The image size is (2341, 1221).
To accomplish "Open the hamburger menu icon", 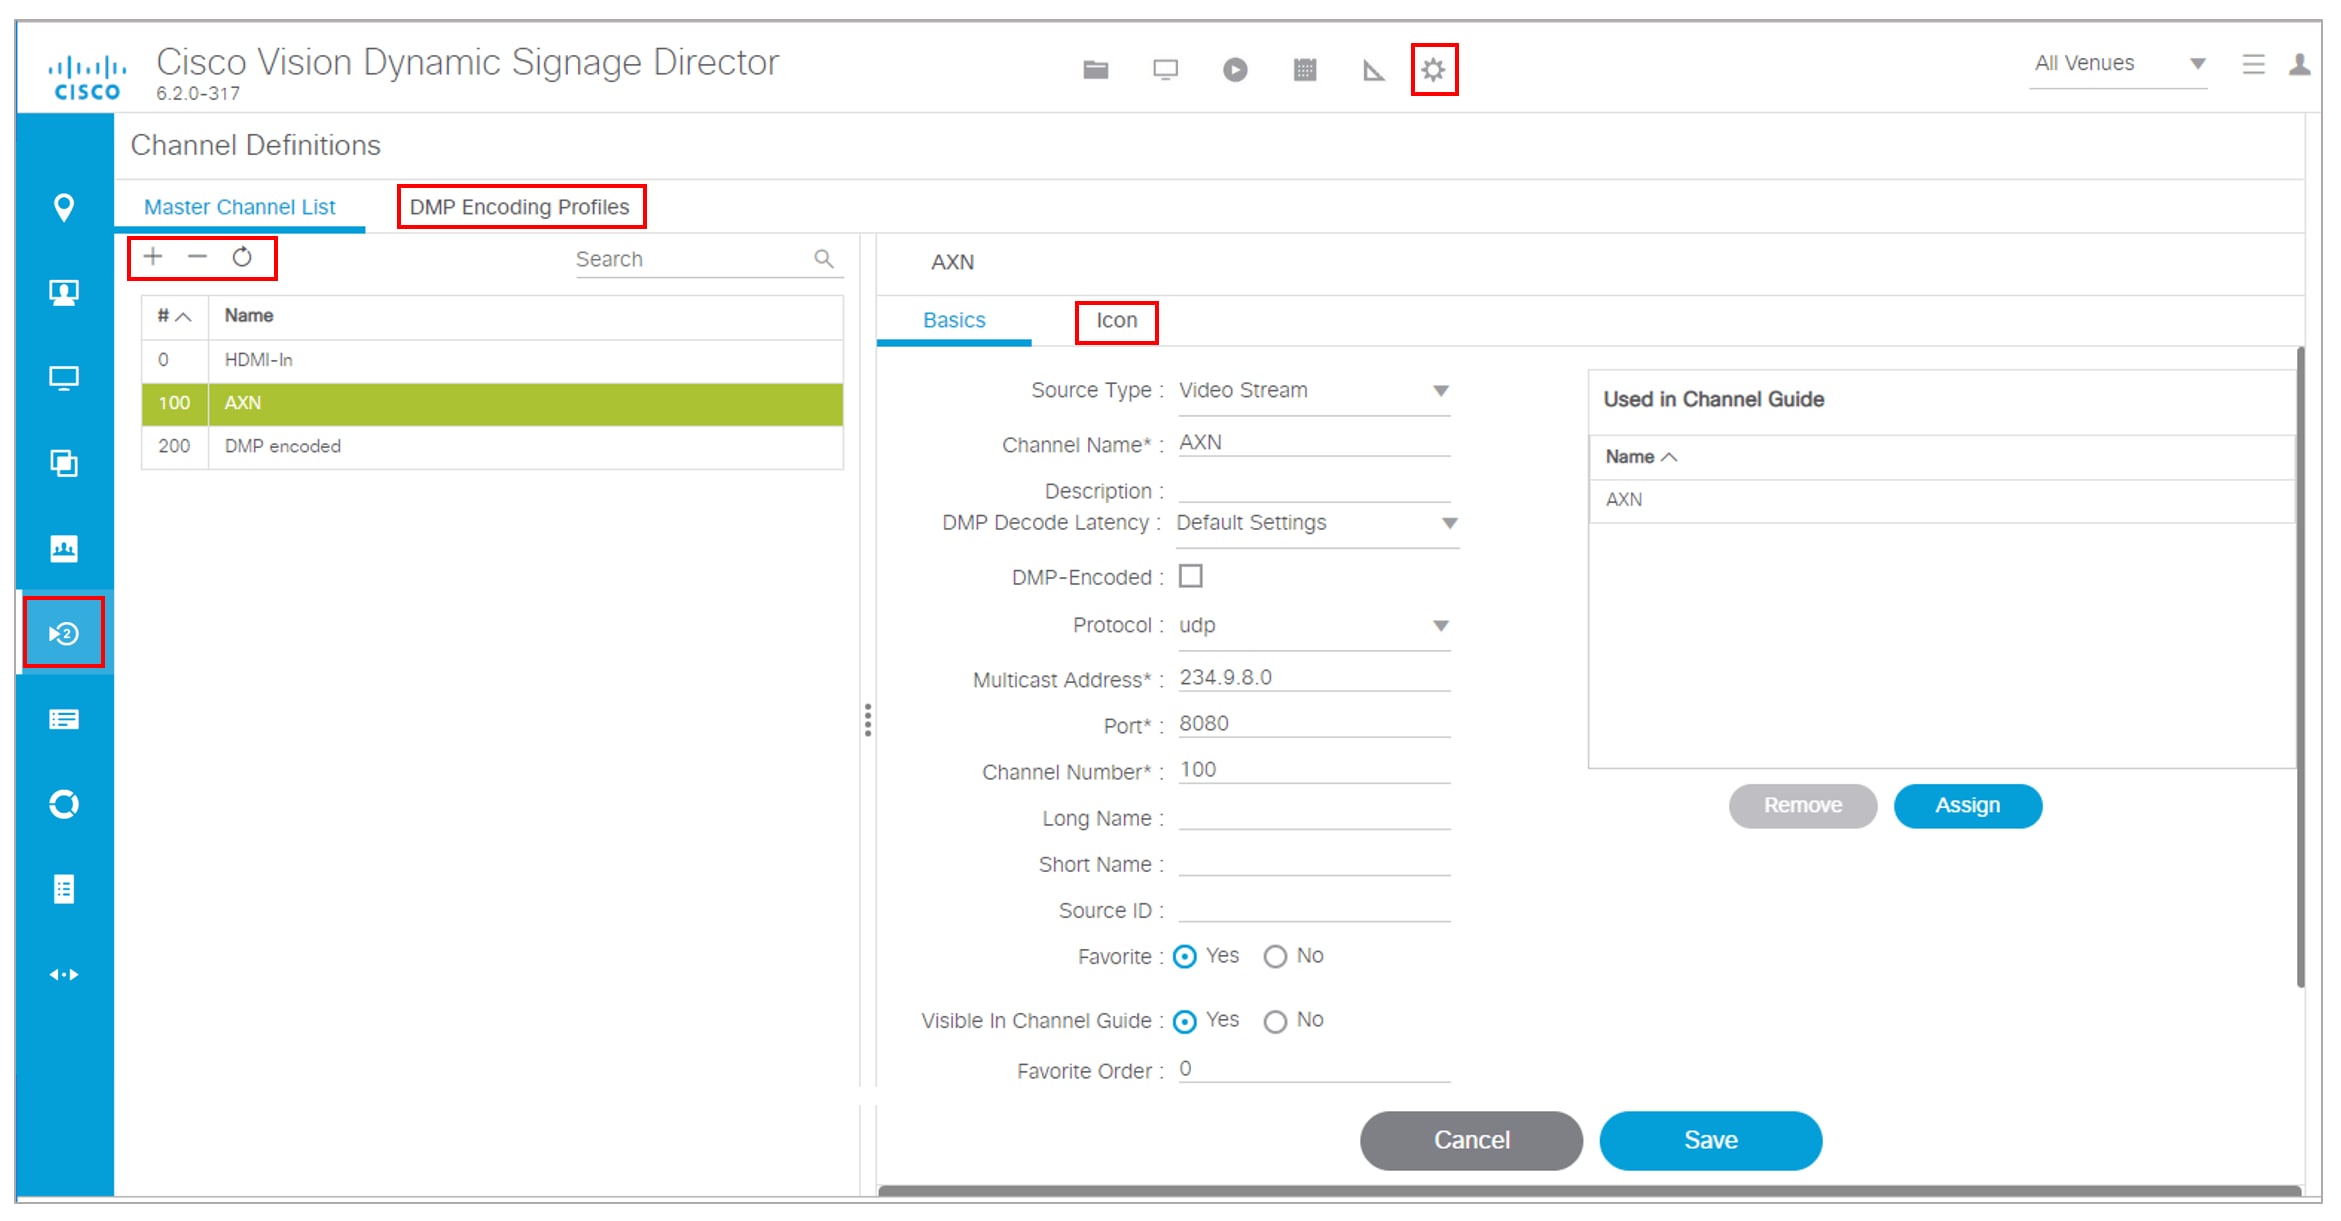I will [2253, 65].
